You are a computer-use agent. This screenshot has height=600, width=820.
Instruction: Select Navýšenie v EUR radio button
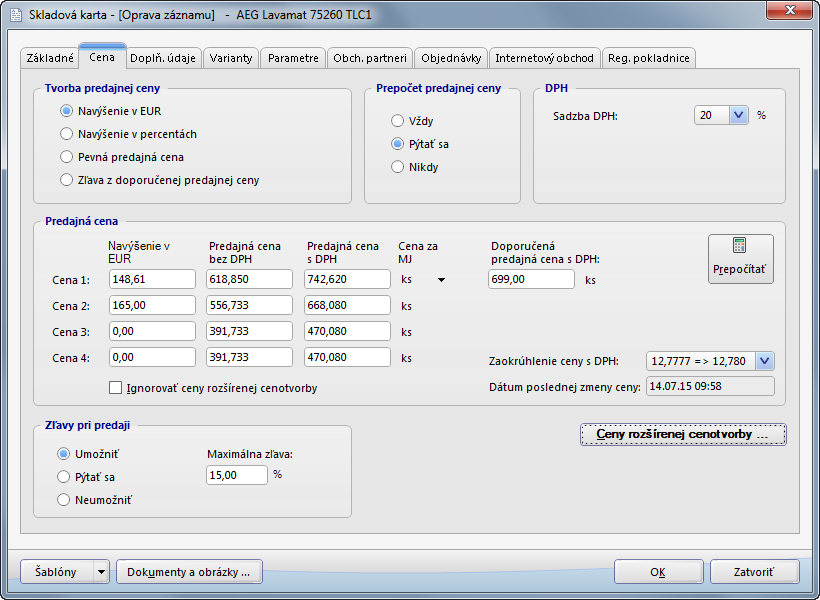[x=66, y=111]
